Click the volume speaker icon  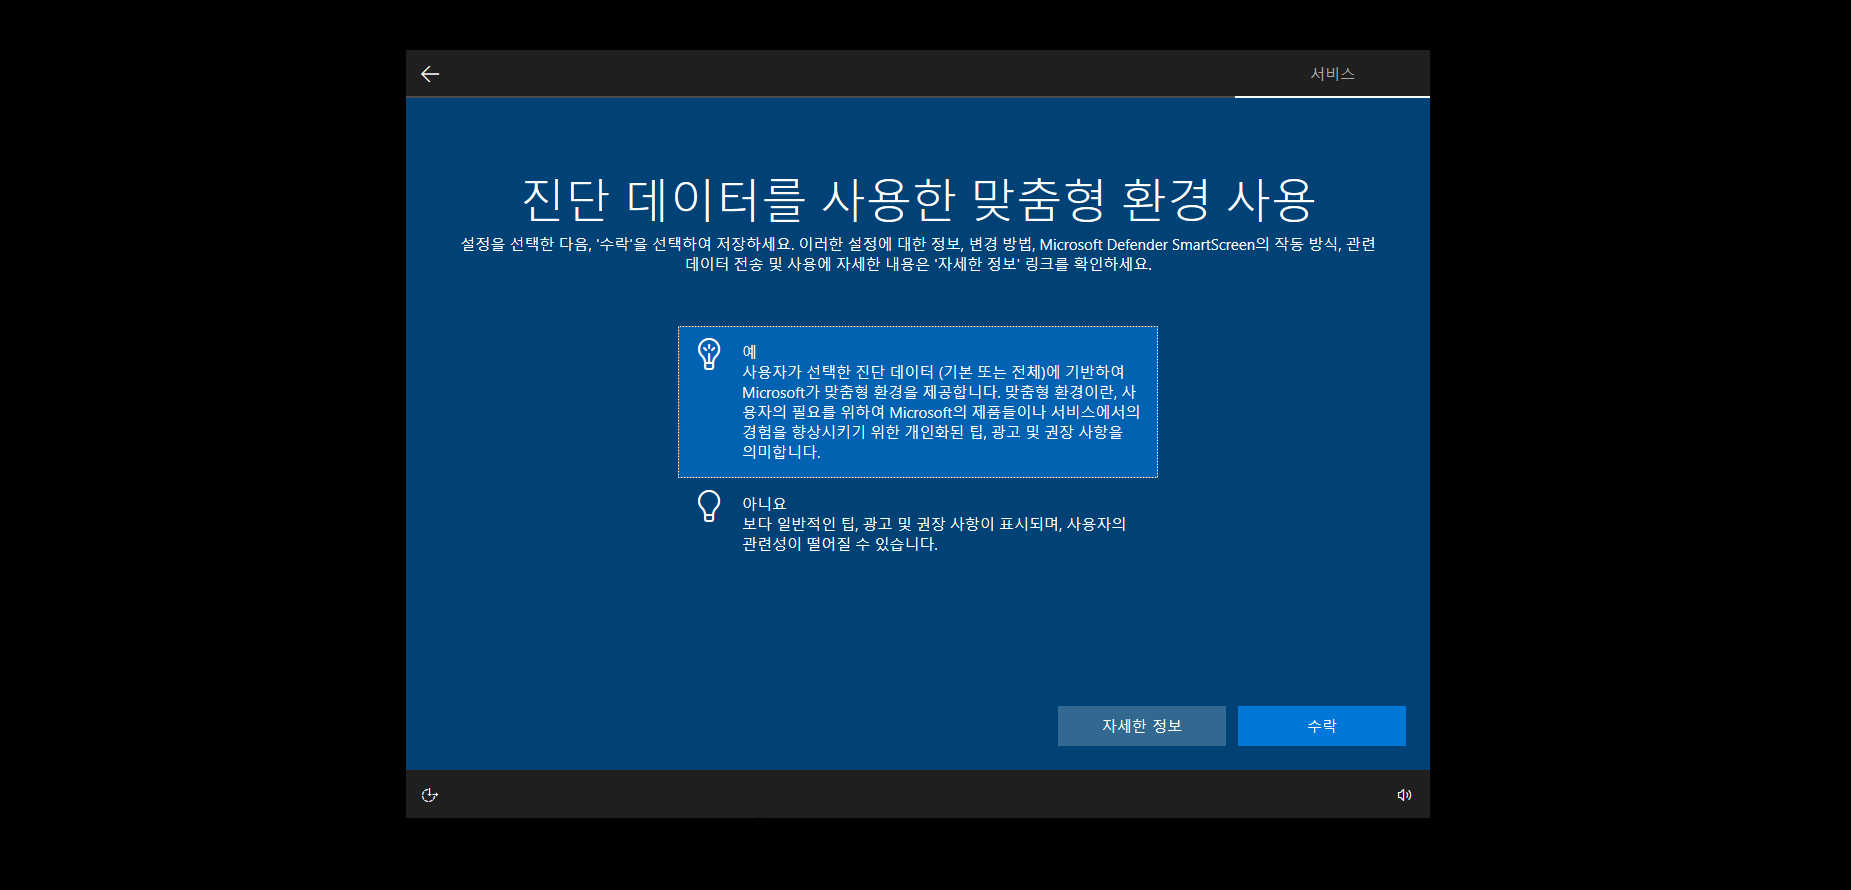[x=1404, y=795]
